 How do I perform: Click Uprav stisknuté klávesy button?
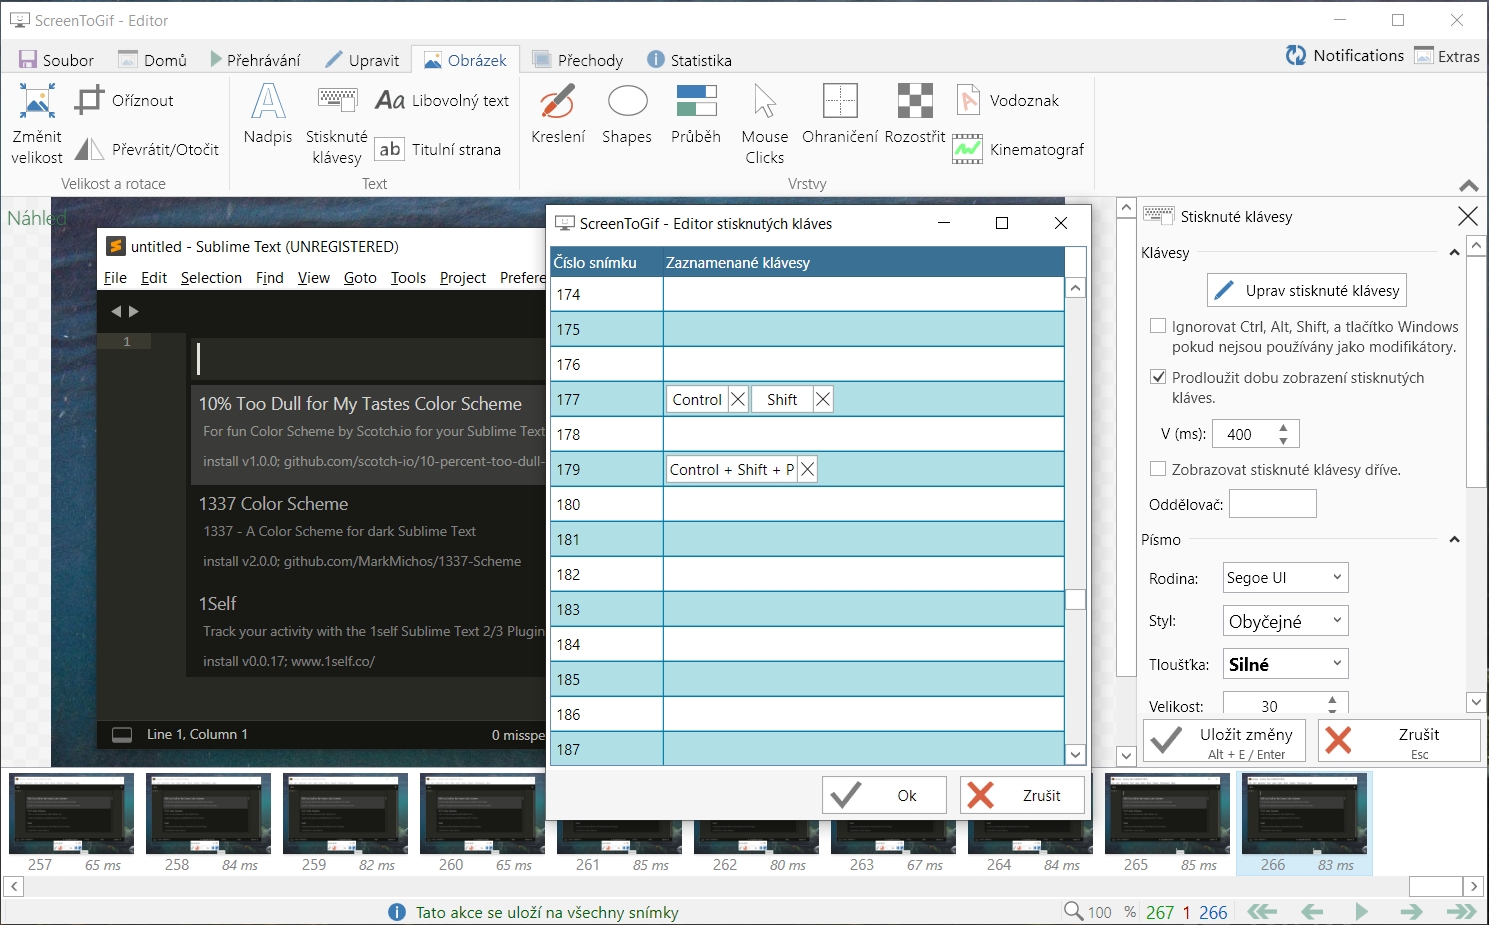tap(1307, 290)
